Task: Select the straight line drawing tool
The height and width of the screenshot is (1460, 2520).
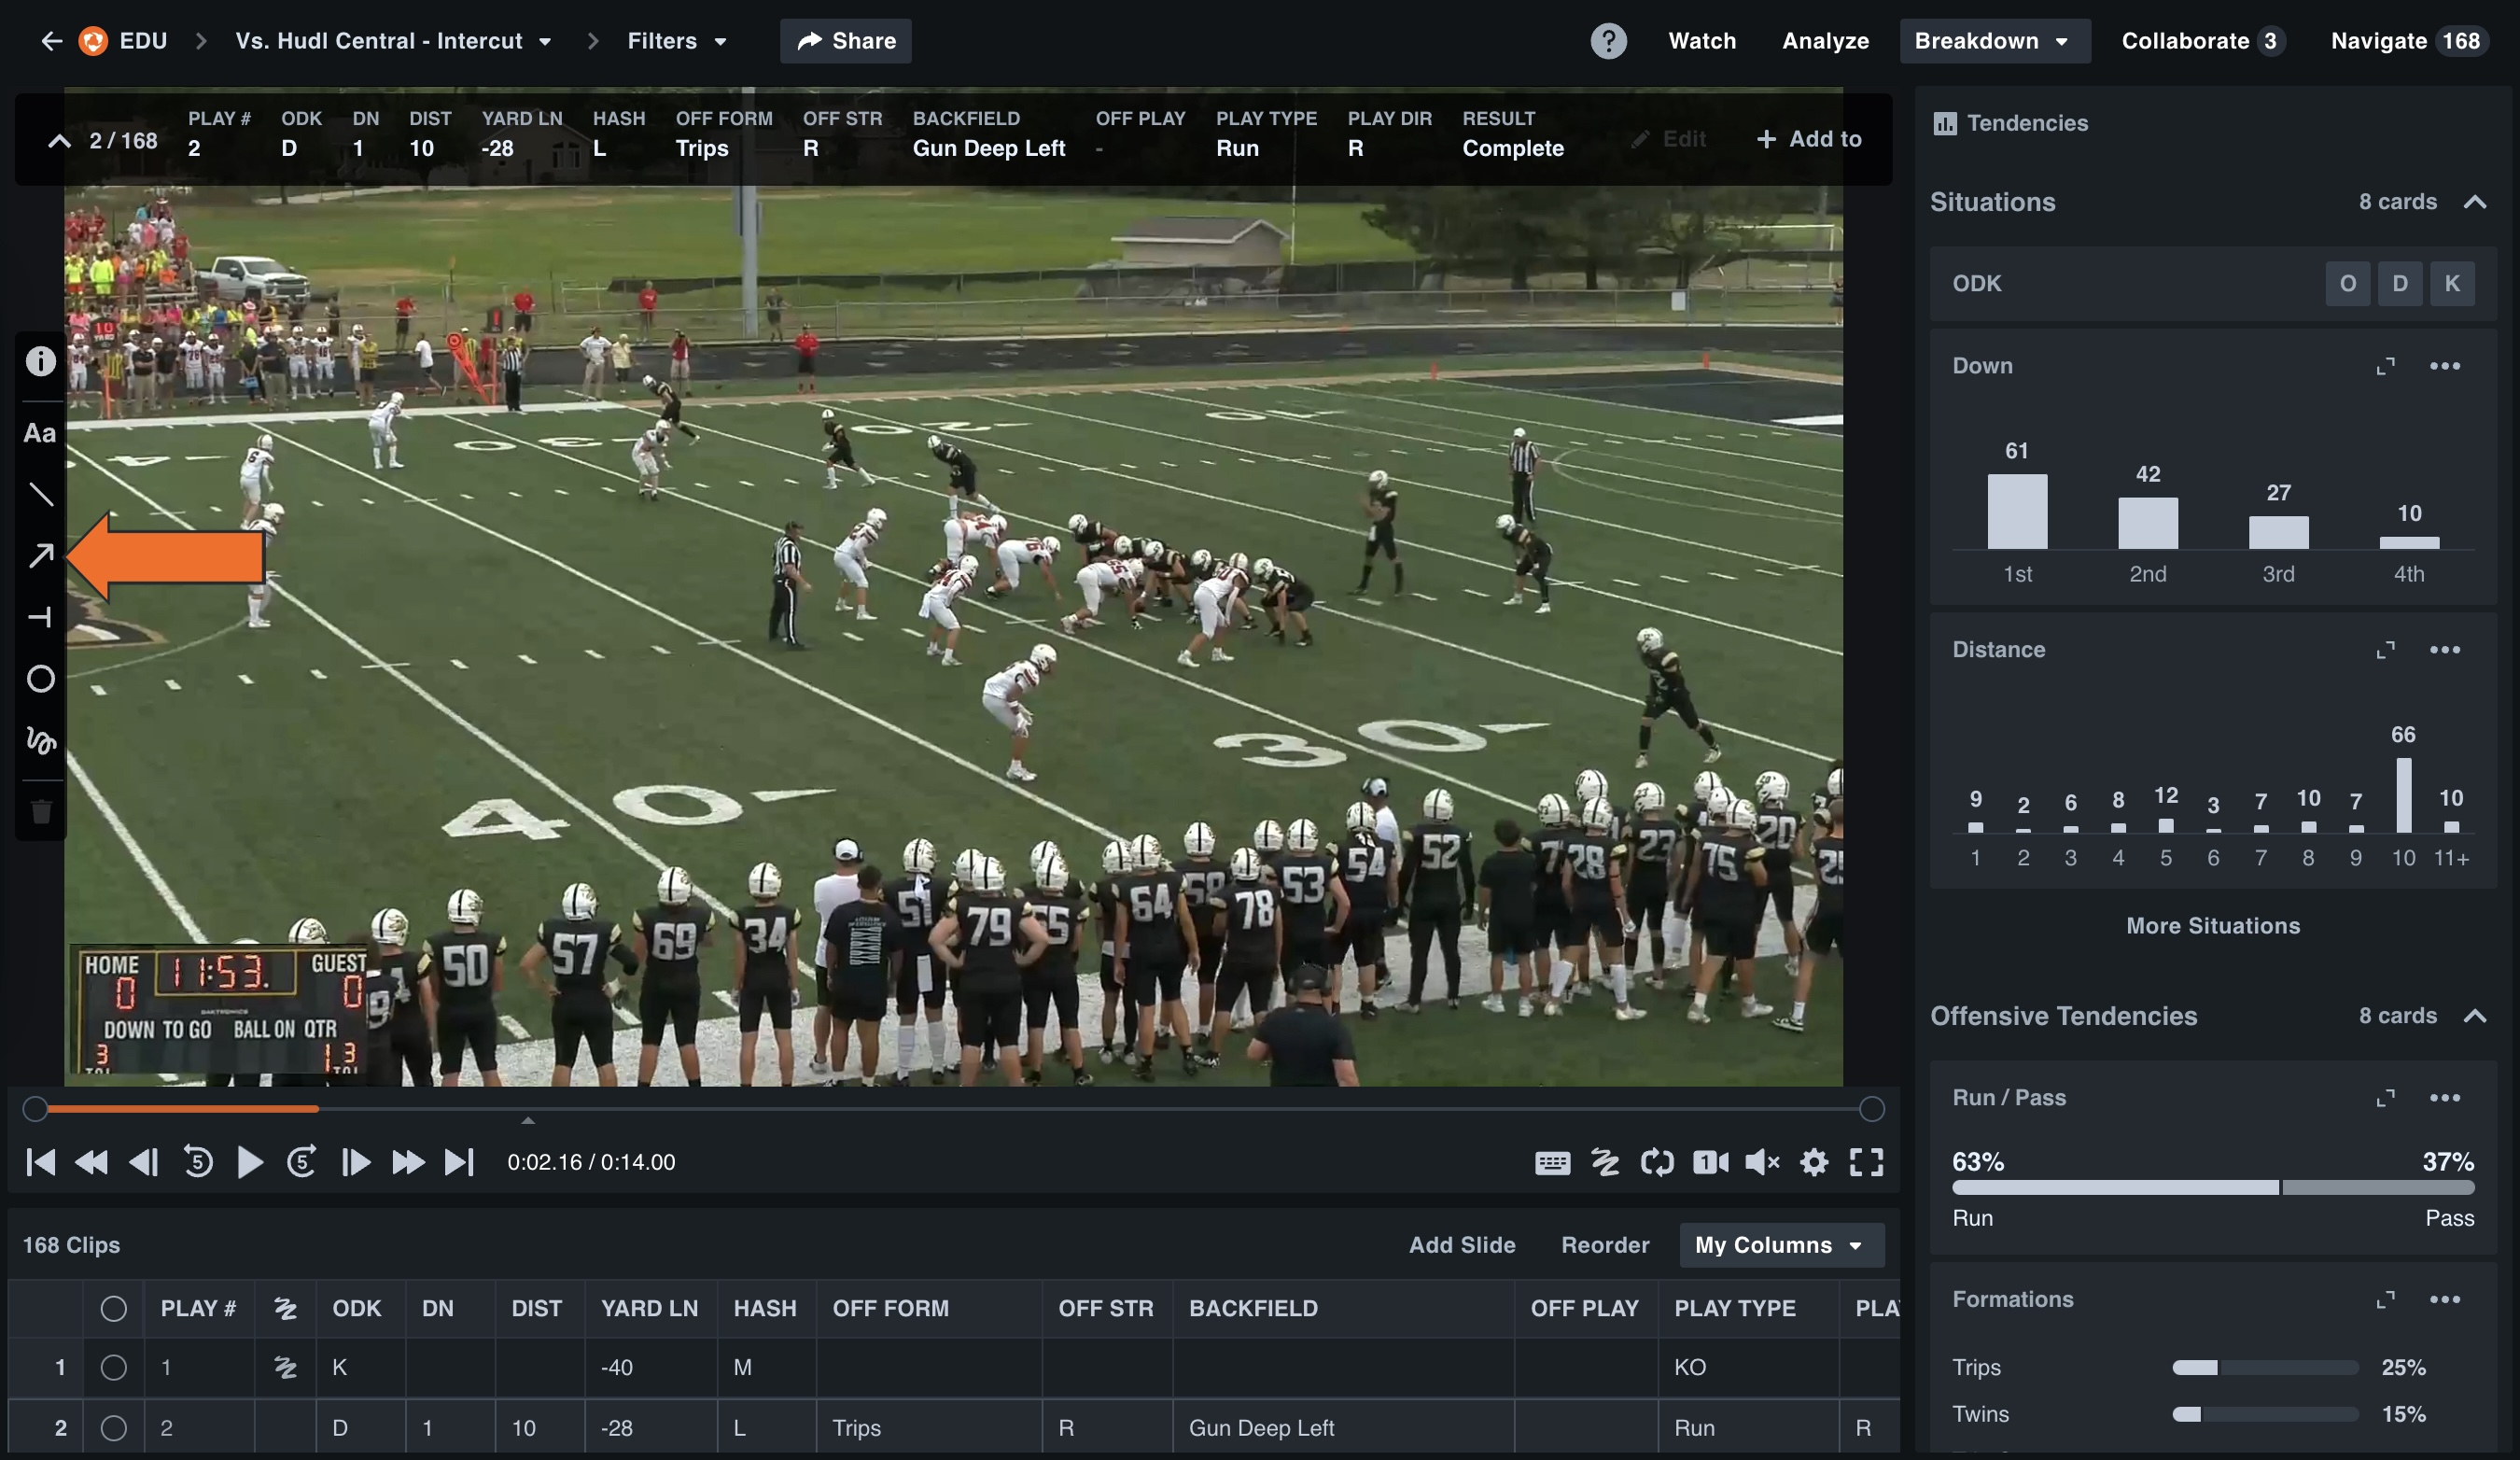Action: [x=41, y=494]
